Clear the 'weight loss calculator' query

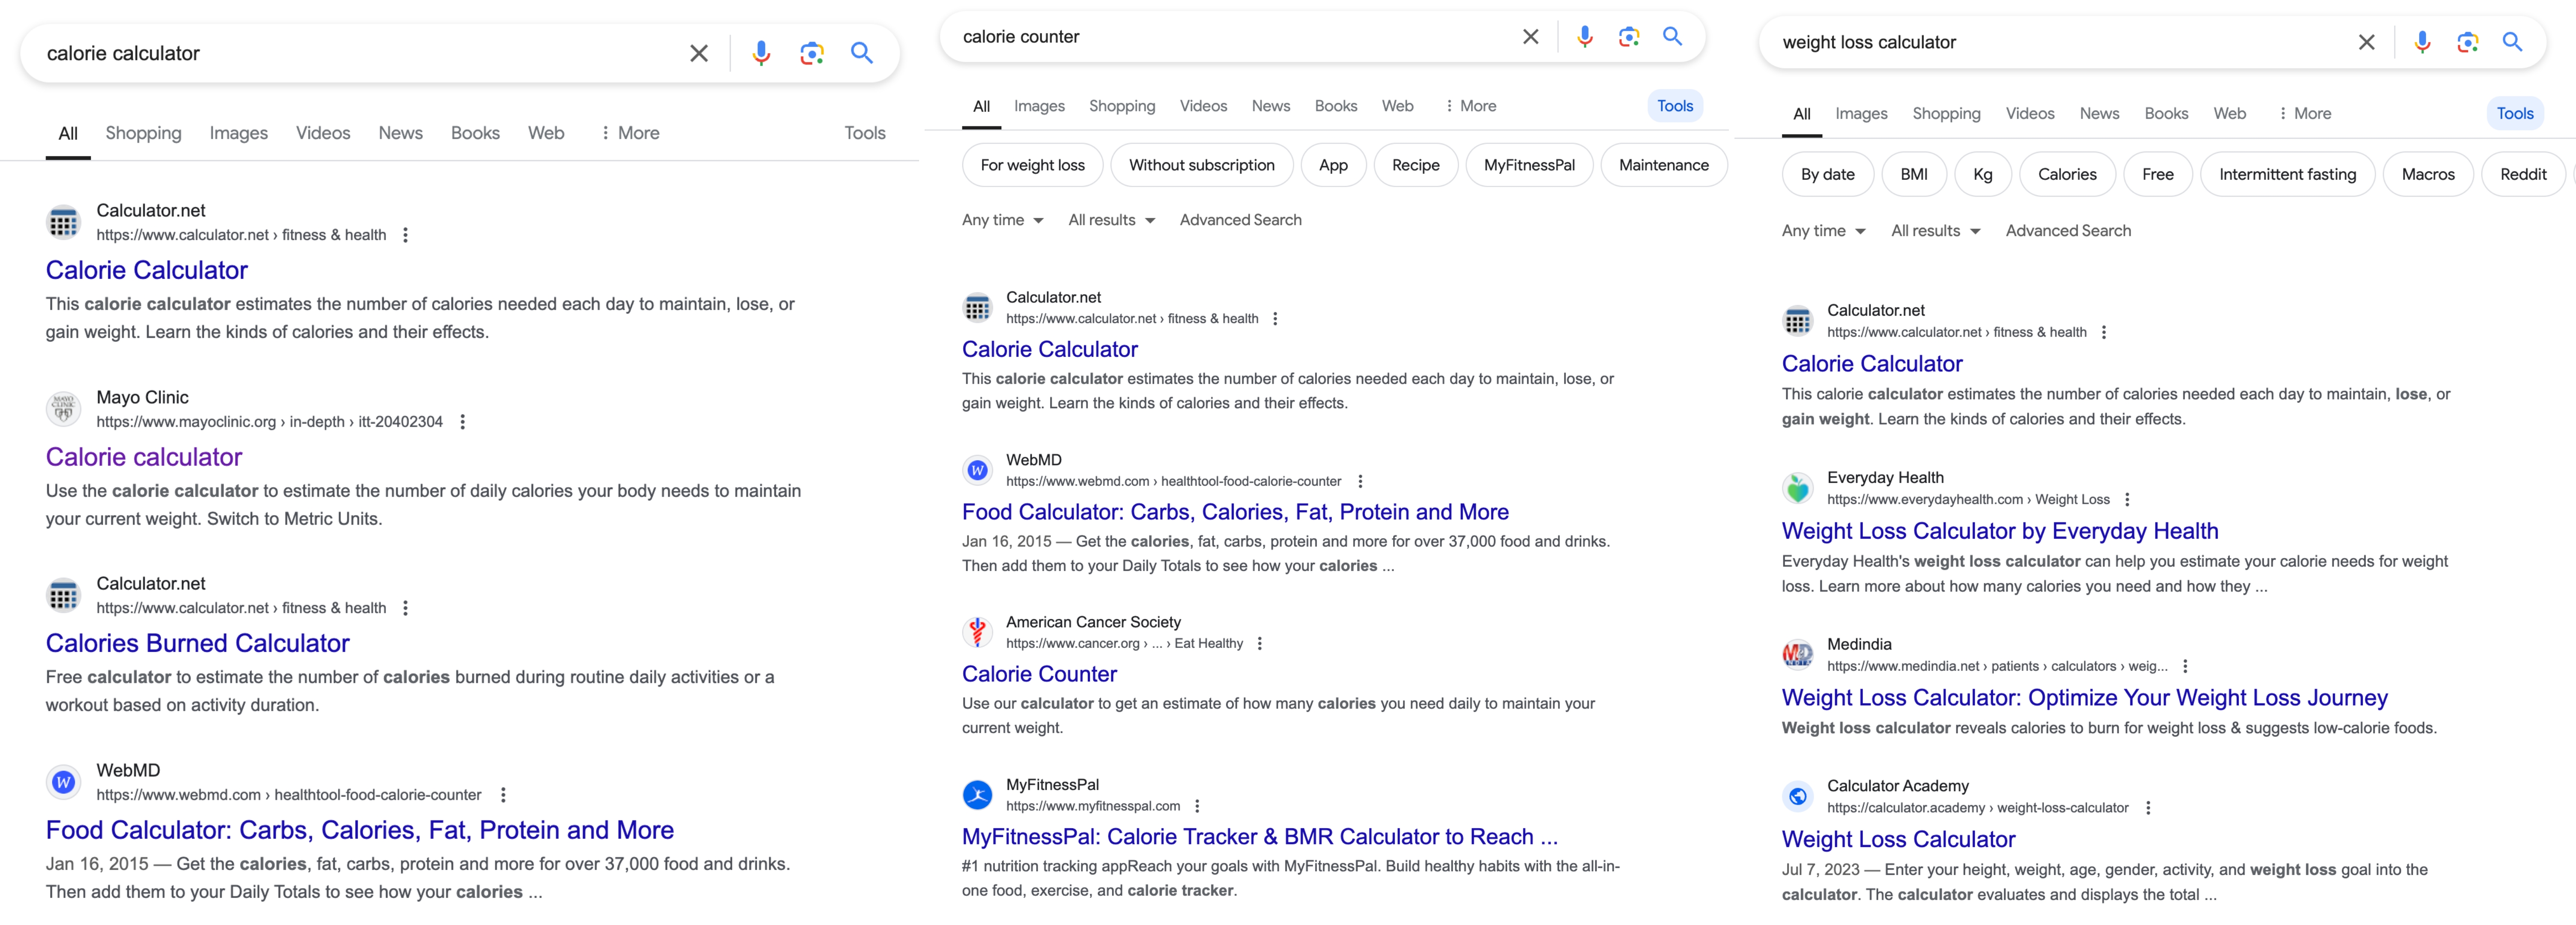point(2366,42)
